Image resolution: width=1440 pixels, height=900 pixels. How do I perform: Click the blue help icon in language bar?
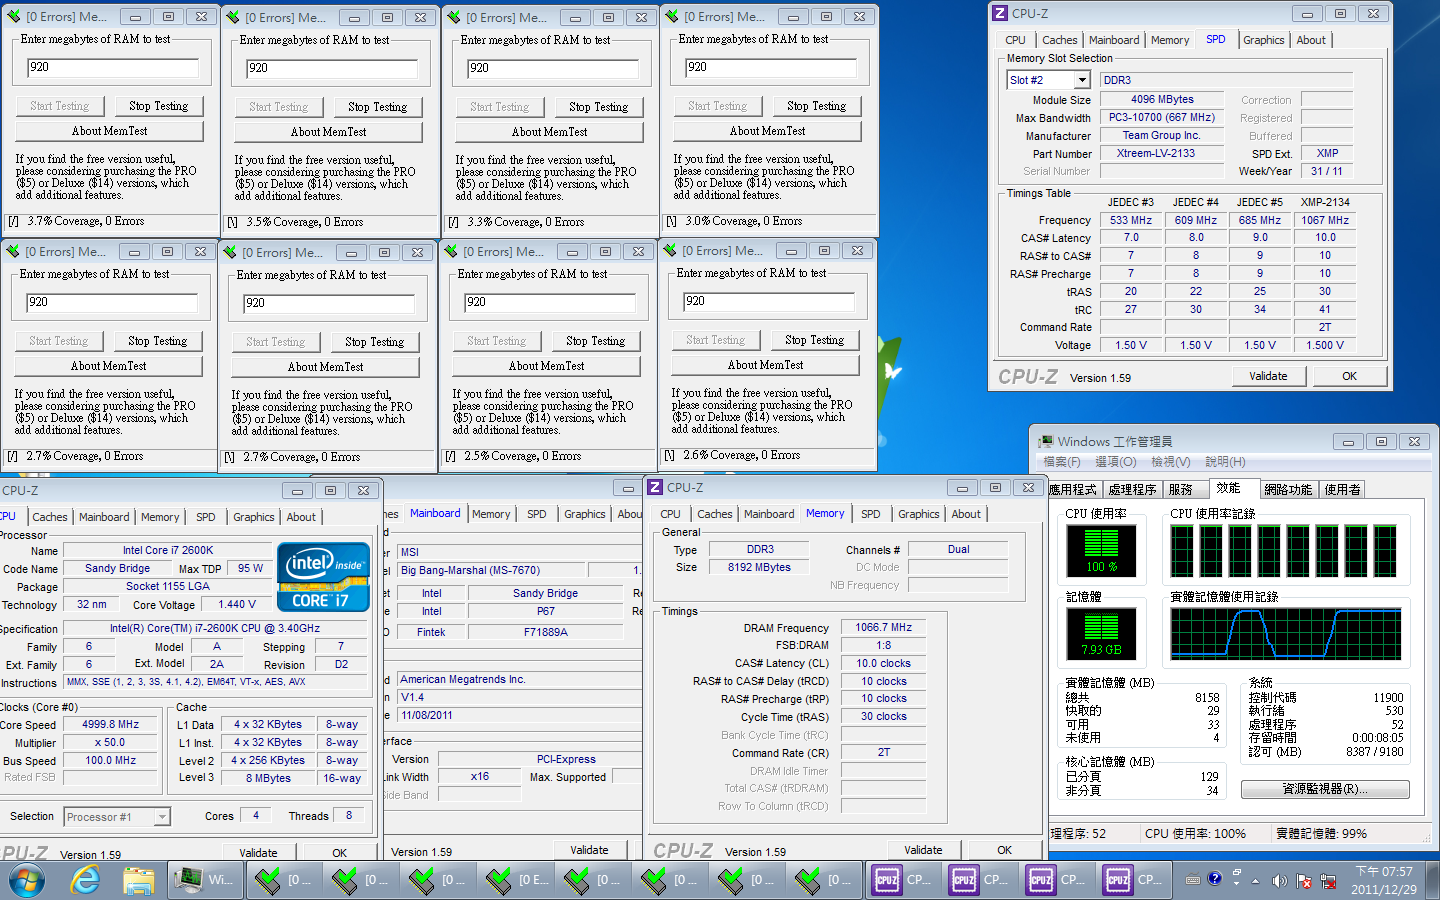click(x=1214, y=879)
